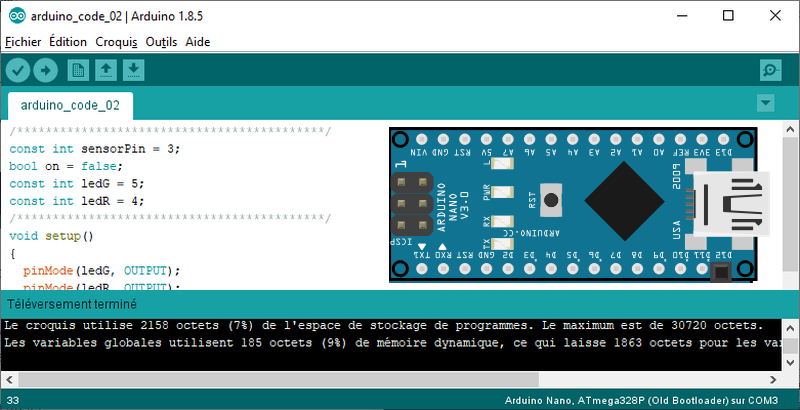Click the Verify sketch checkmark button

18,70
